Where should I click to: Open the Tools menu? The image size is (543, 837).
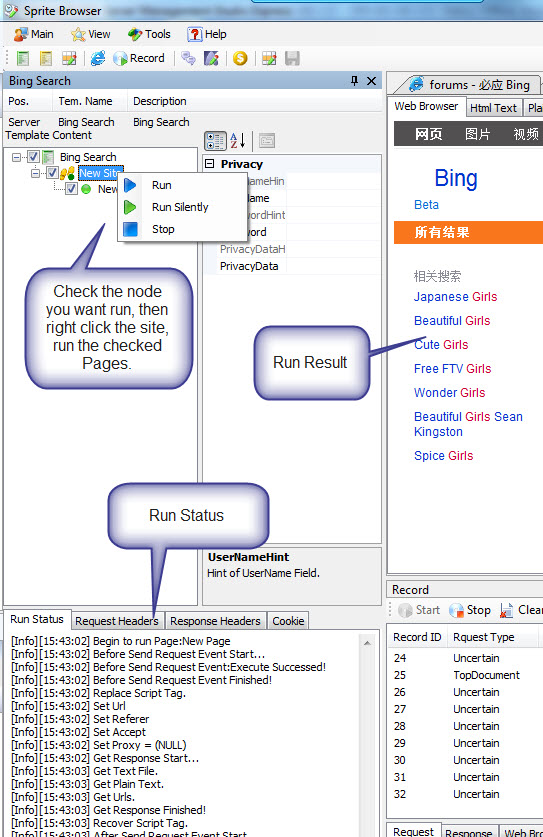(x=149, y=34)
